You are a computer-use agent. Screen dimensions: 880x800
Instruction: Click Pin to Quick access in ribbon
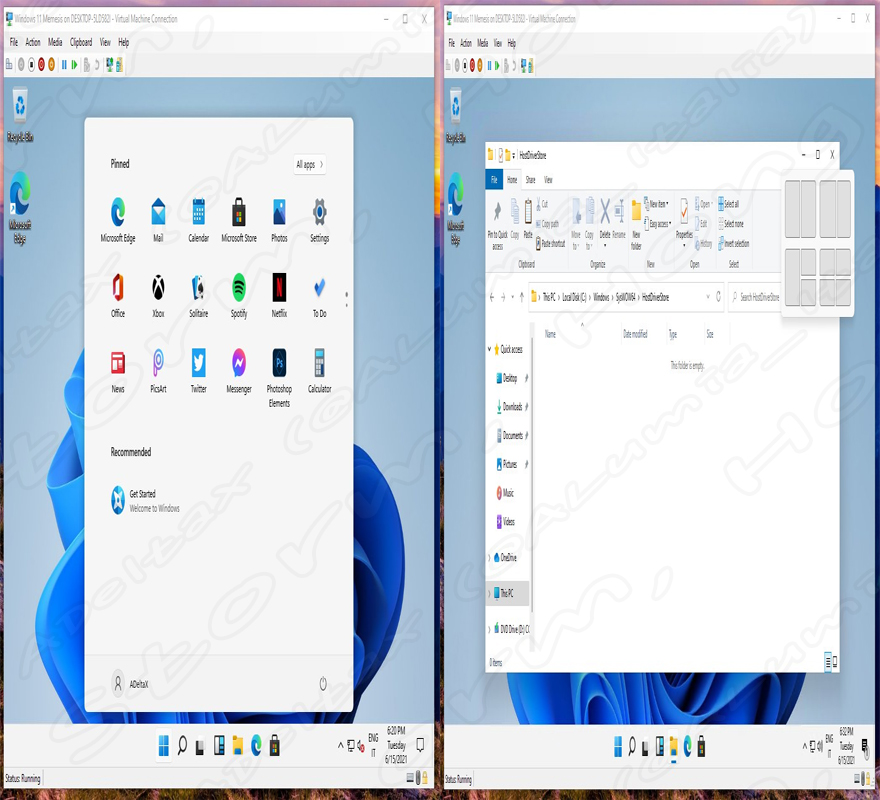497,224
